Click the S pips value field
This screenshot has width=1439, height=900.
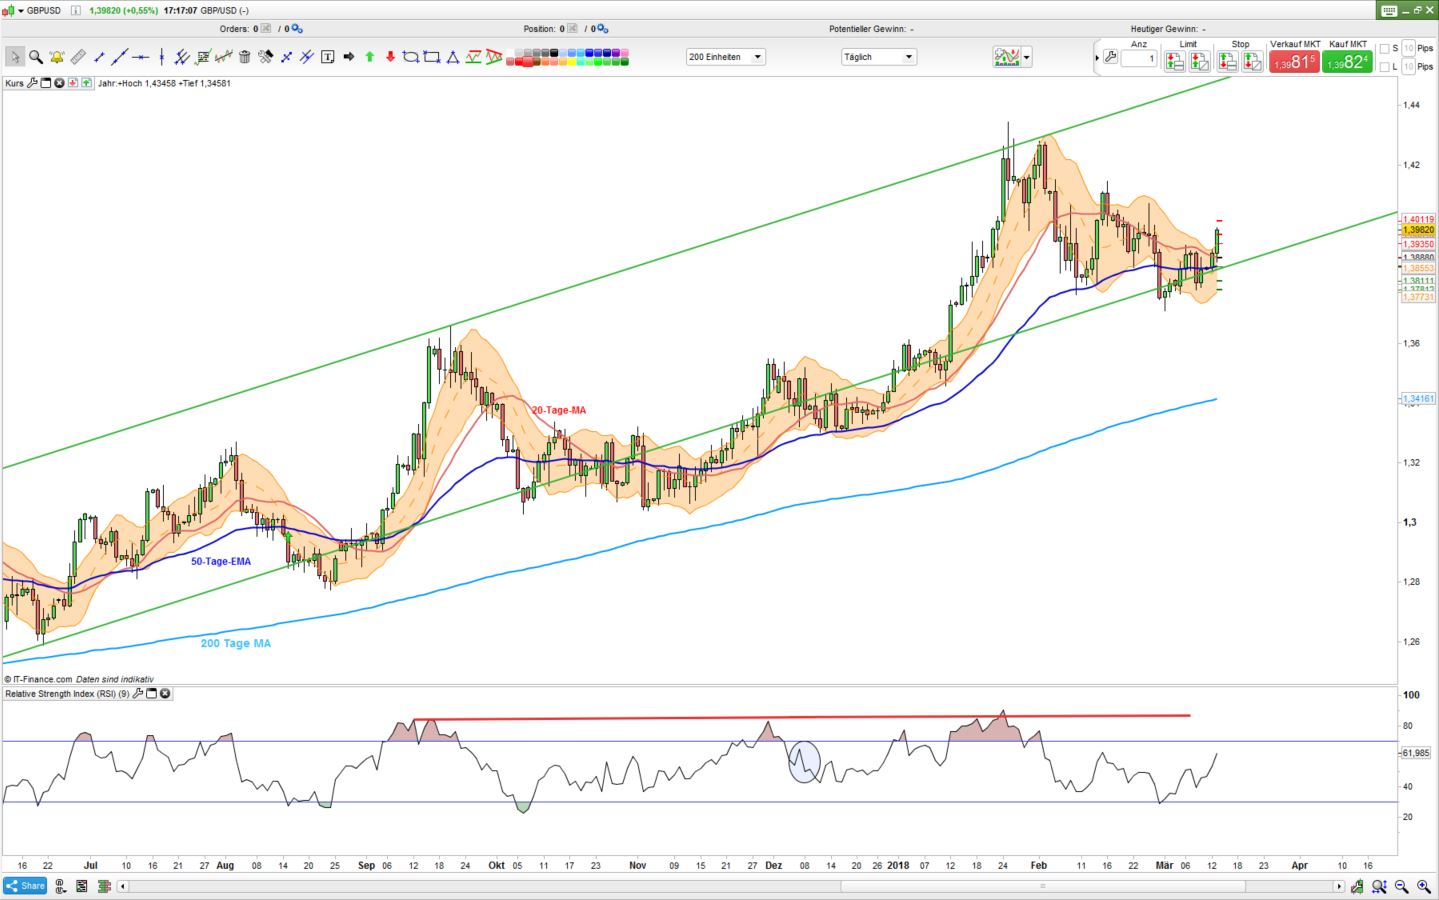tap(1408, 48)
